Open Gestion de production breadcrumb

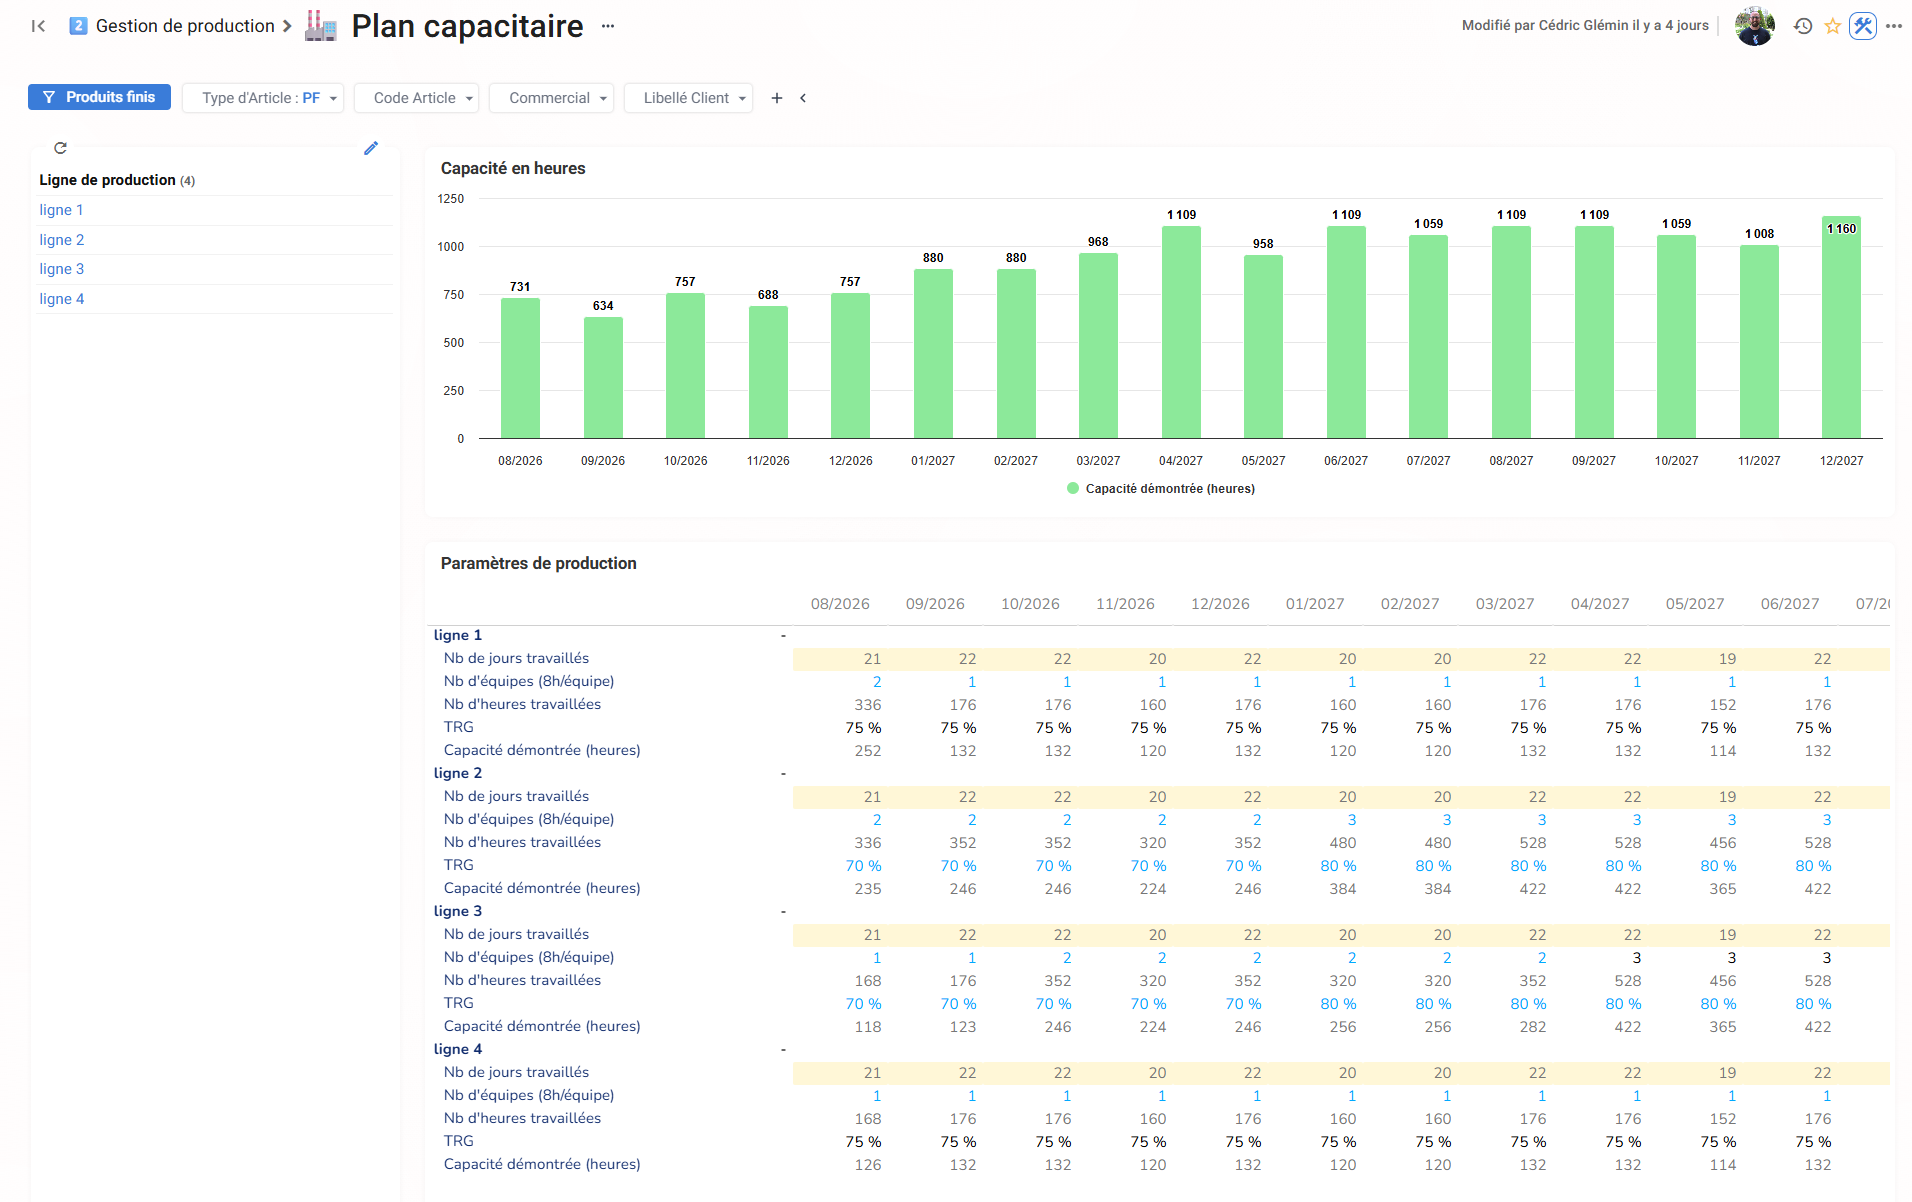[x=185, y=26]
